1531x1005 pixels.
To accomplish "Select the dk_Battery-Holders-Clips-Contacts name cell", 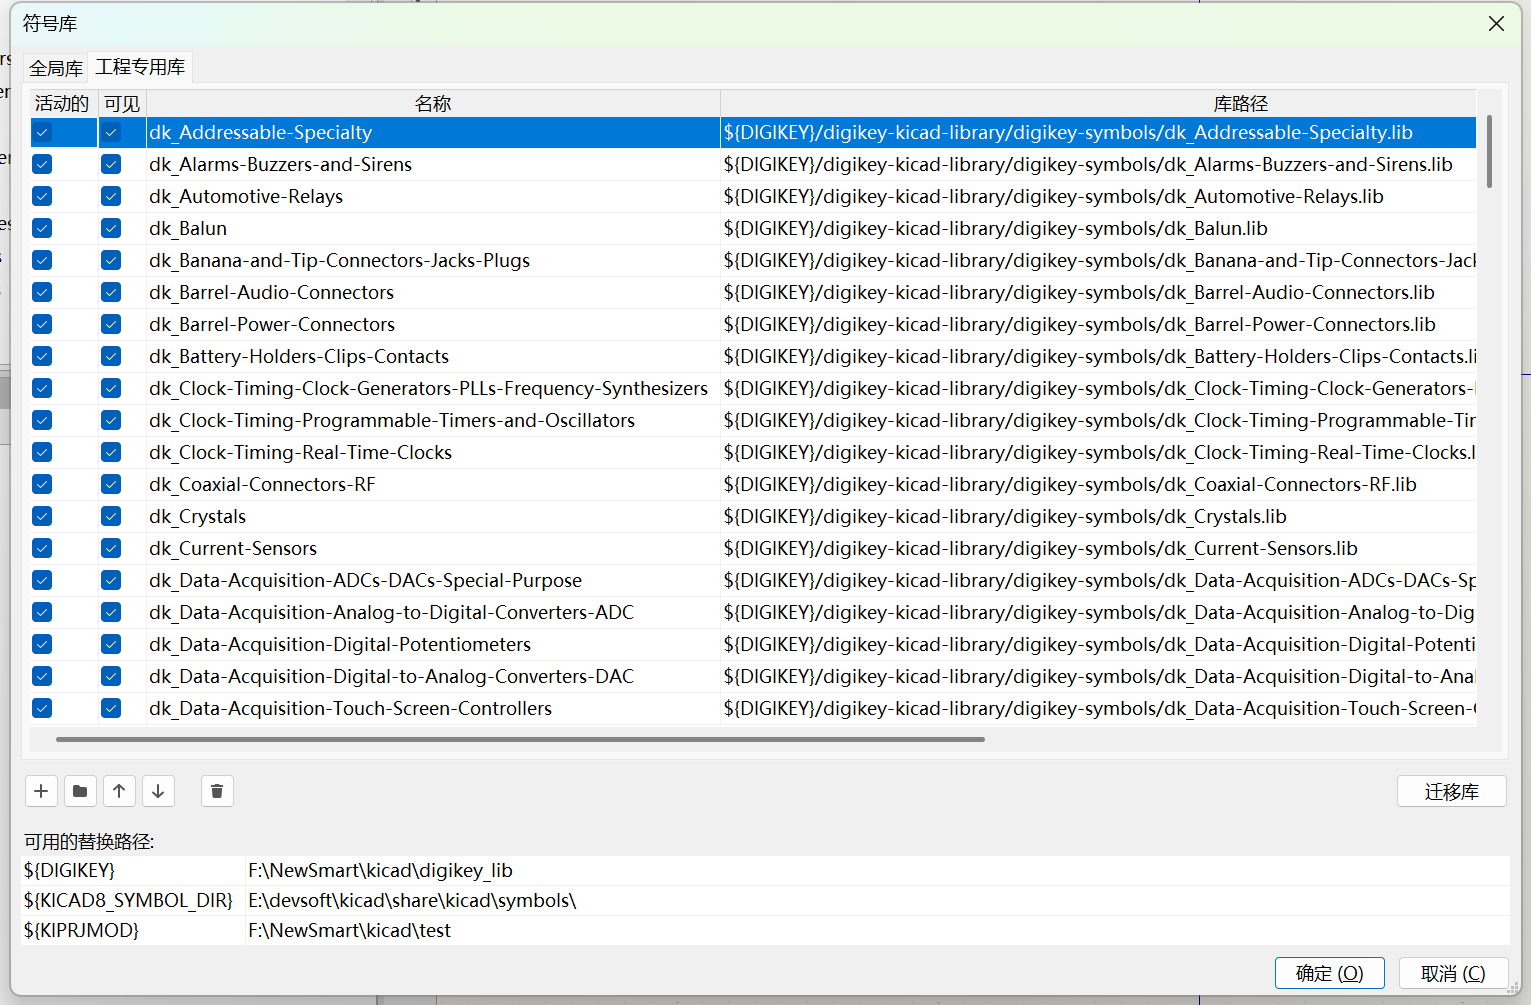I will click(433, 356).
